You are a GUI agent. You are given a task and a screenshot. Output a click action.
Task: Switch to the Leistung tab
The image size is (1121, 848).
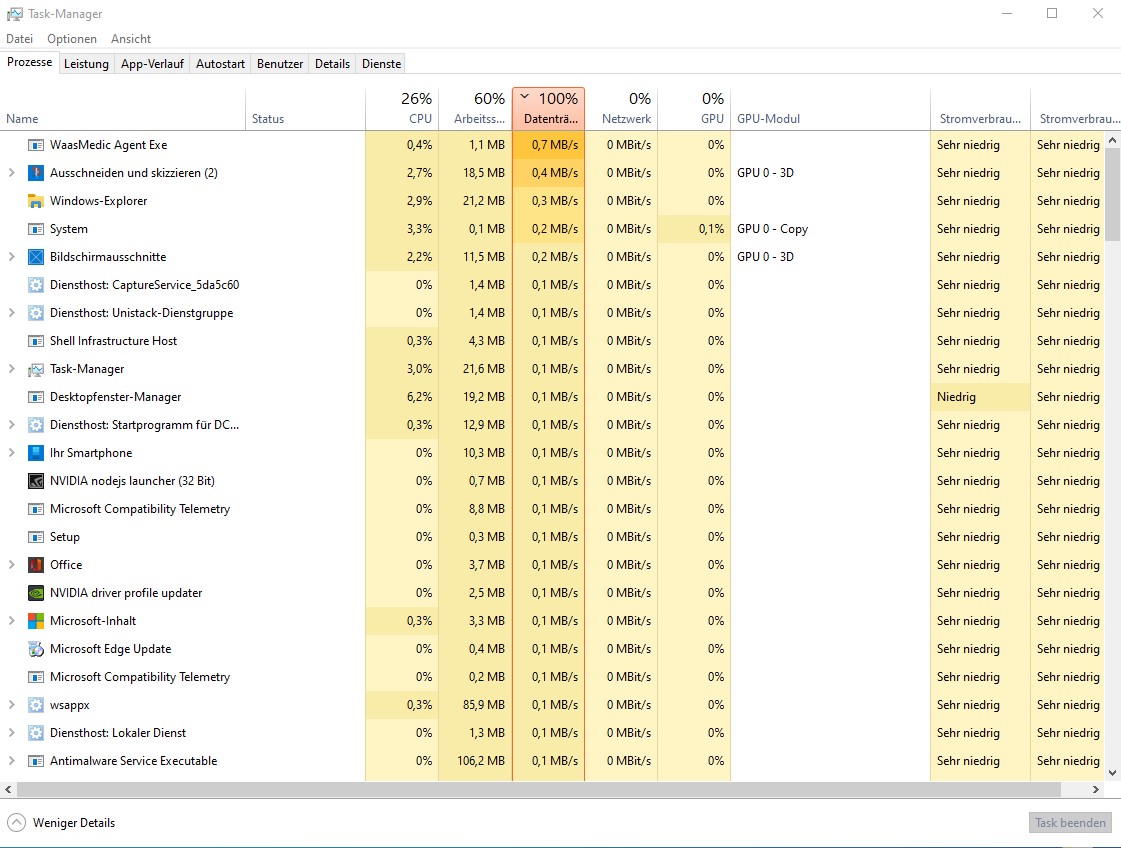coord(87,64)
